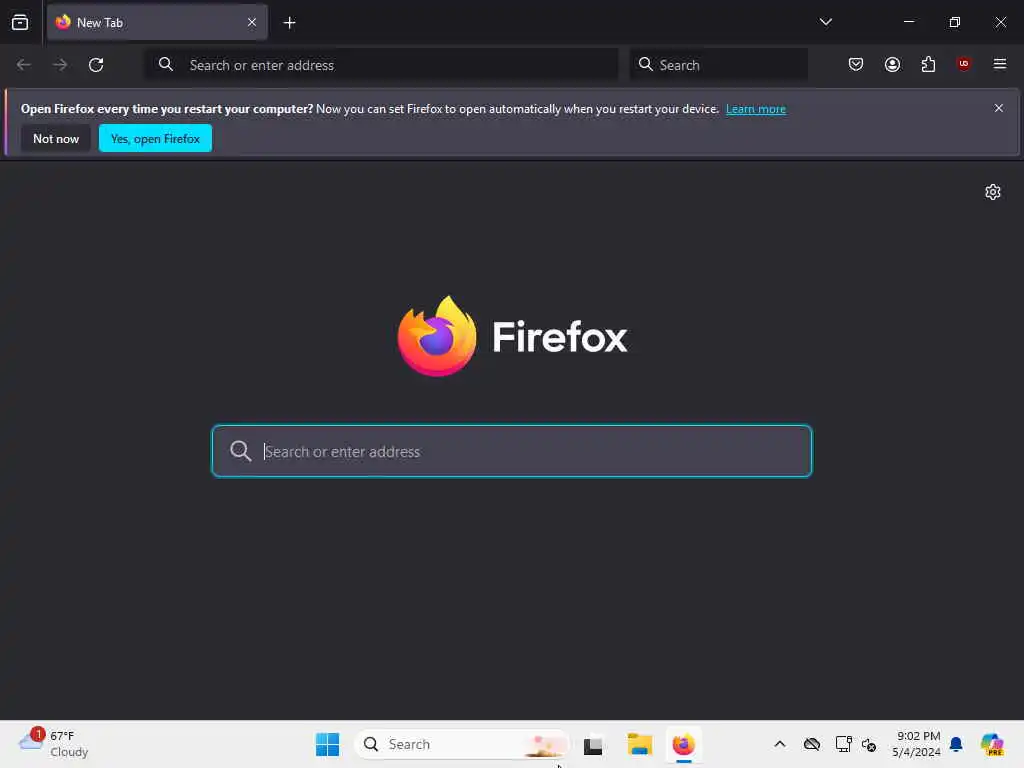The width and height of the screenshot is (1024, 768).
Task: Click Yes, open Firefox button
Action: 155,138
